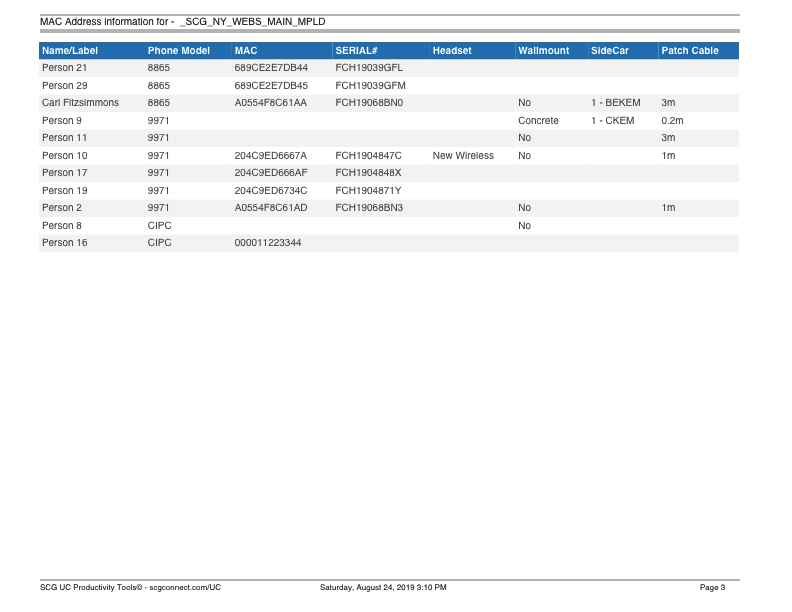The height and width of the screenshot is (612, 792).
Task: Click MAC address 000011223344 for Person 16
Action: tap(268, 243)
